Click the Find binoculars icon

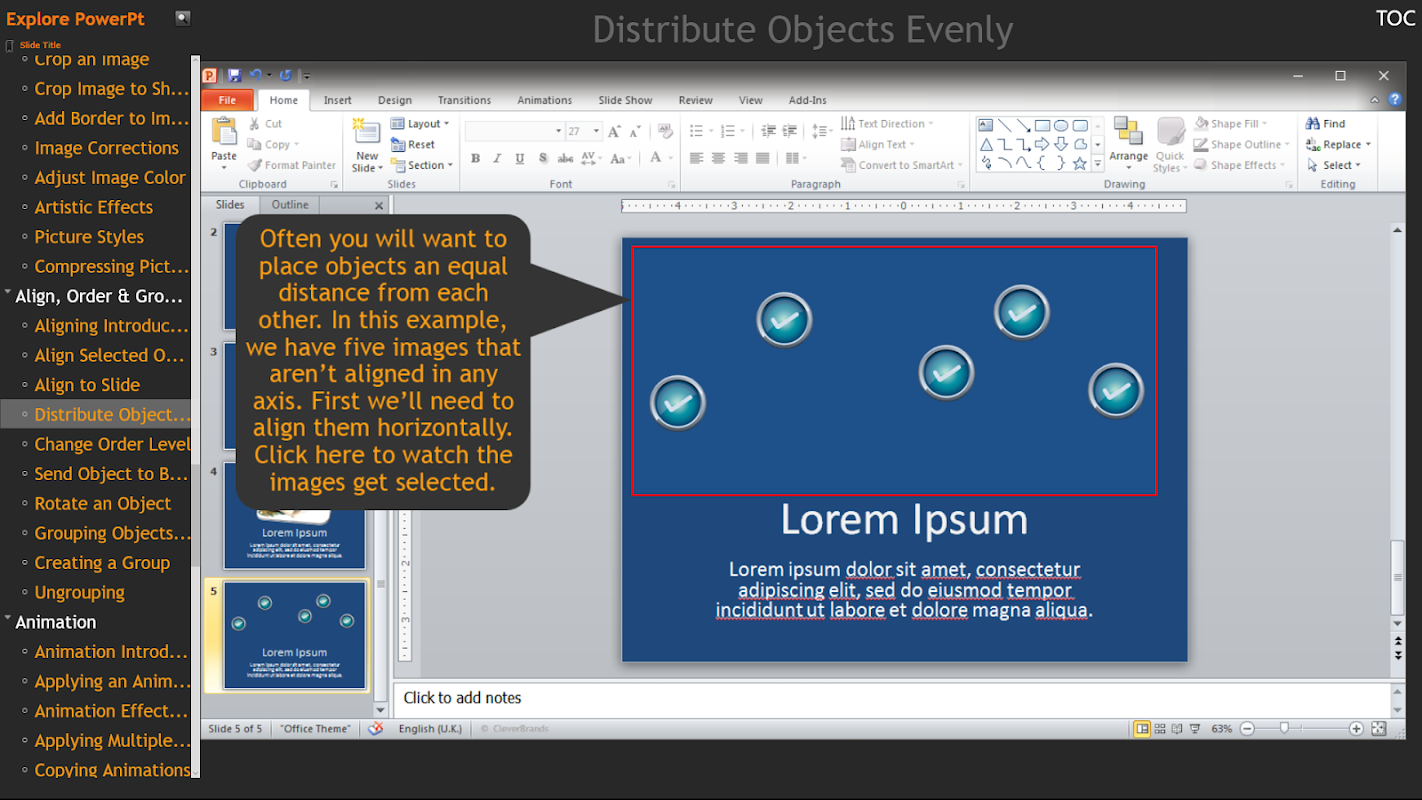pos(1313,124)
